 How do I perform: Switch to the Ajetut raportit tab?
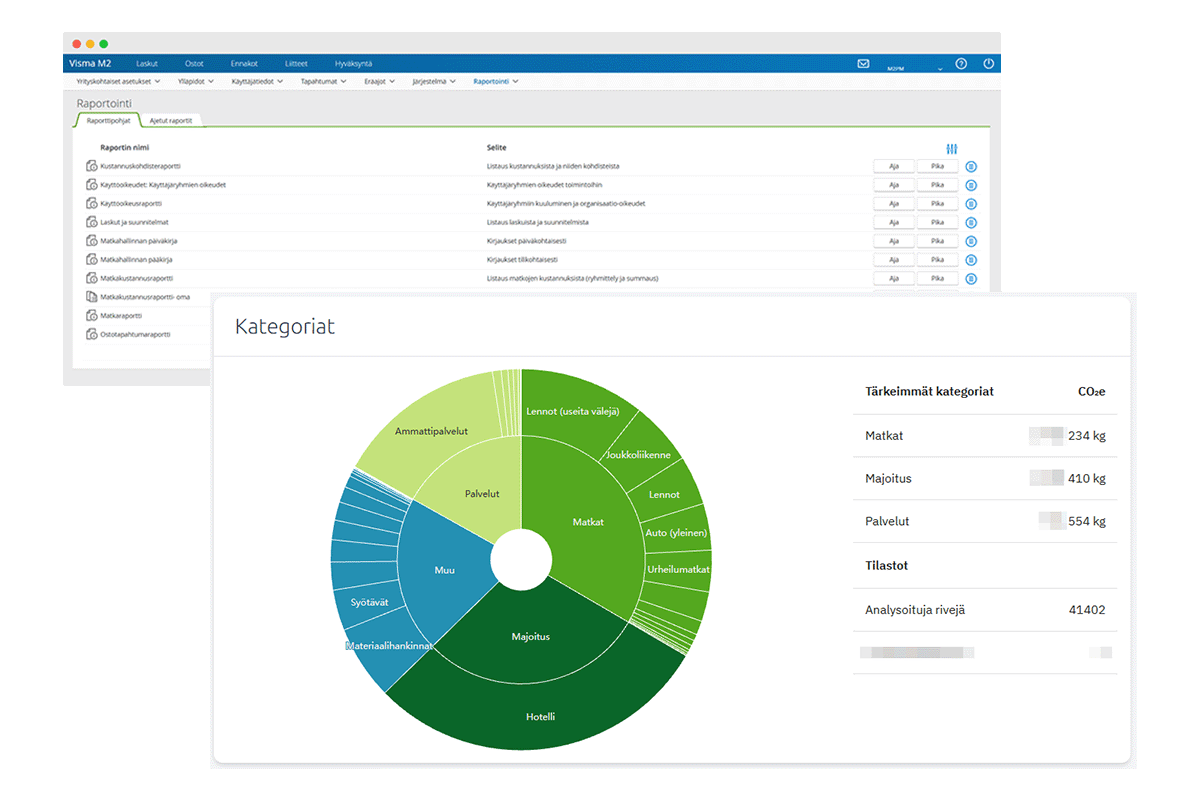point(170,121)
